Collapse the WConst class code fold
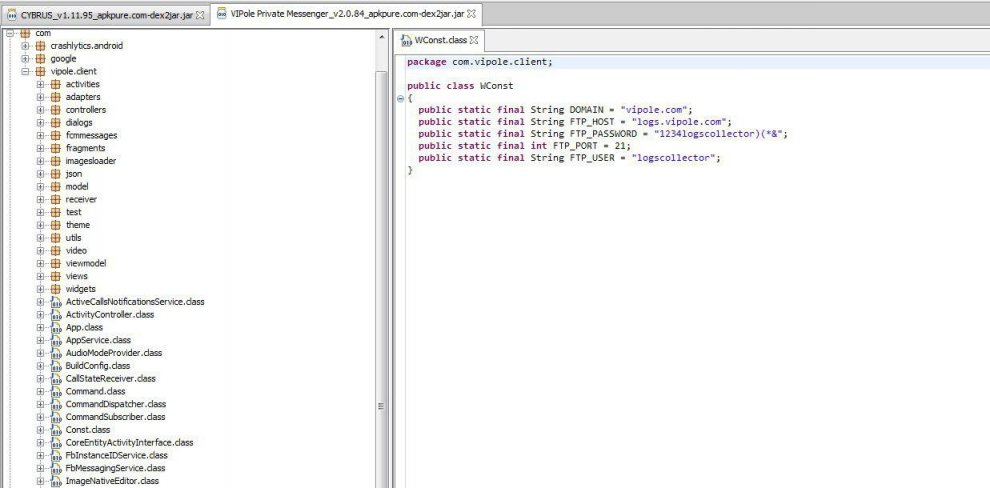The image size is (990, 488). 400,98
